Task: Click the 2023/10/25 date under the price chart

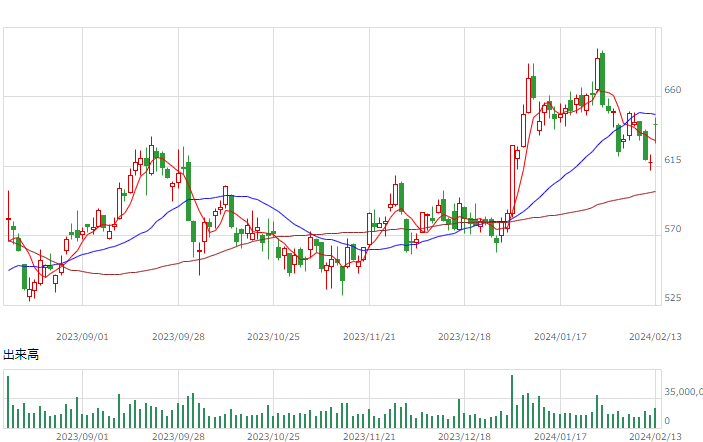Action: point(273,337)
